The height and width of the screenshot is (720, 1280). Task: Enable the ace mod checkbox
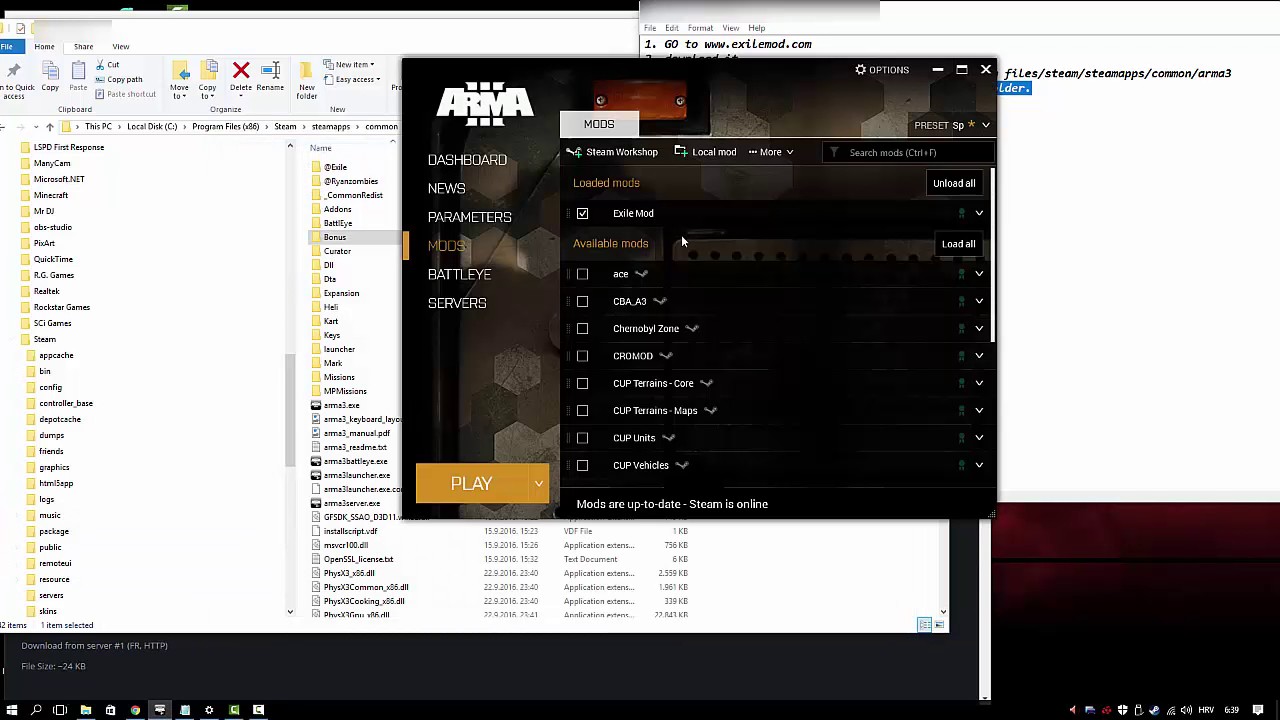(582, 274)
